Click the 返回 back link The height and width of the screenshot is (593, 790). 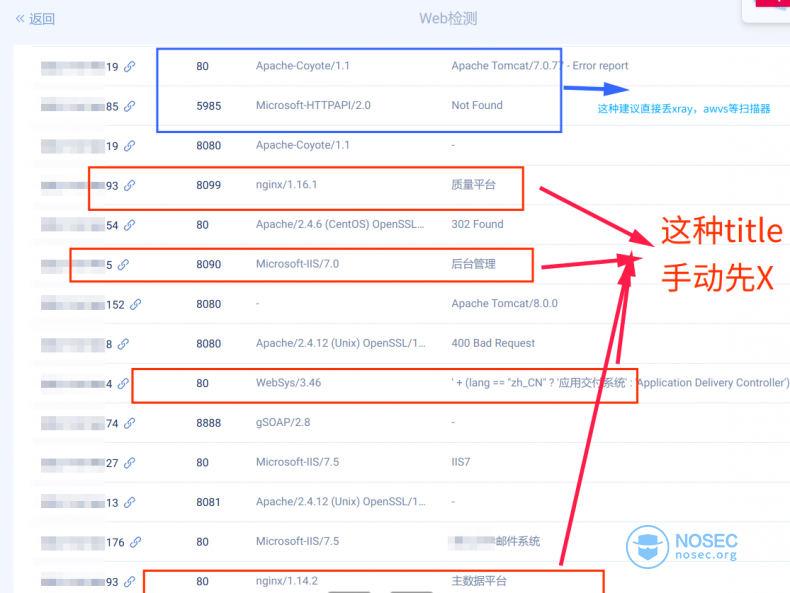coord(35,19)
